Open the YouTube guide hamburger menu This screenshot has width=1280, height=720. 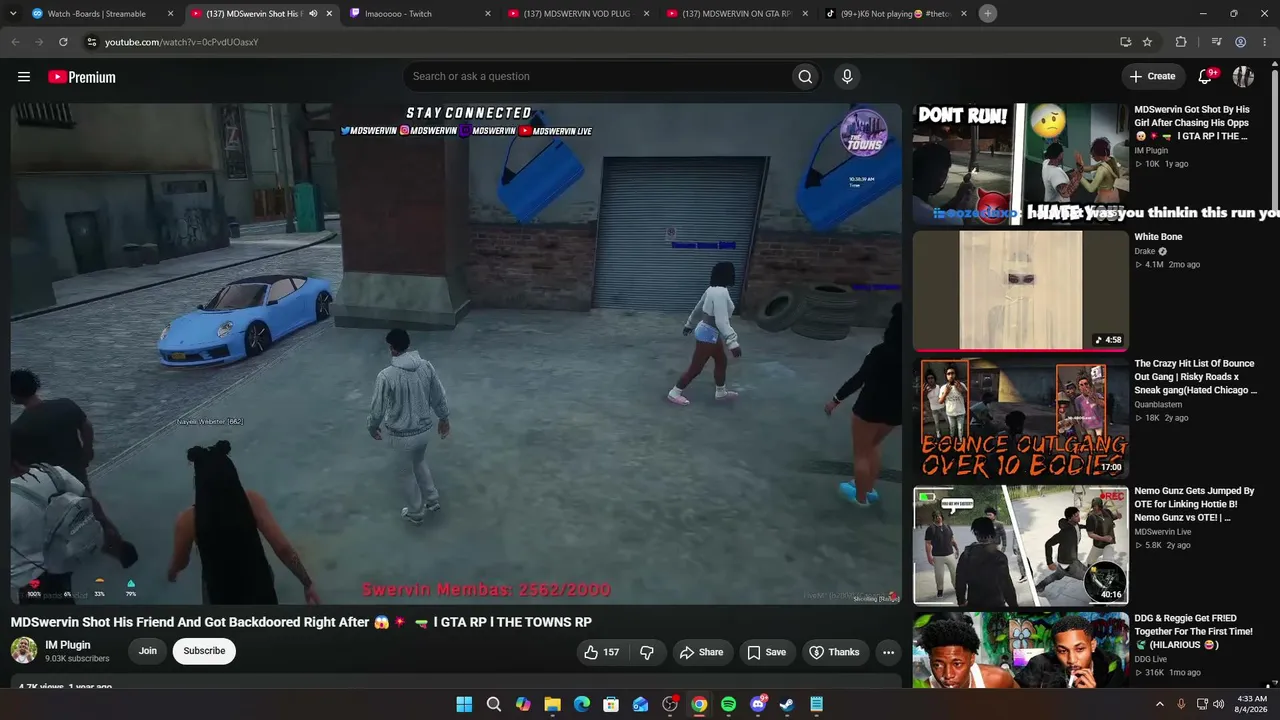24,77
